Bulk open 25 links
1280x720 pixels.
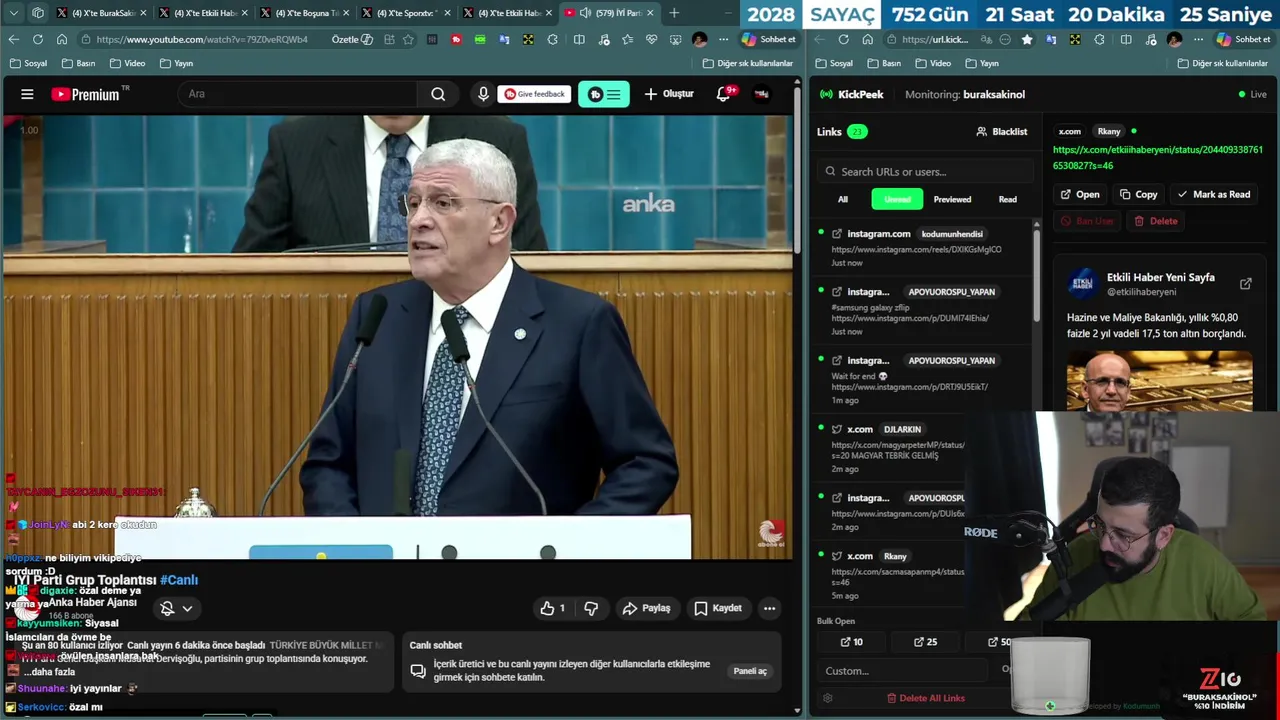926,642
